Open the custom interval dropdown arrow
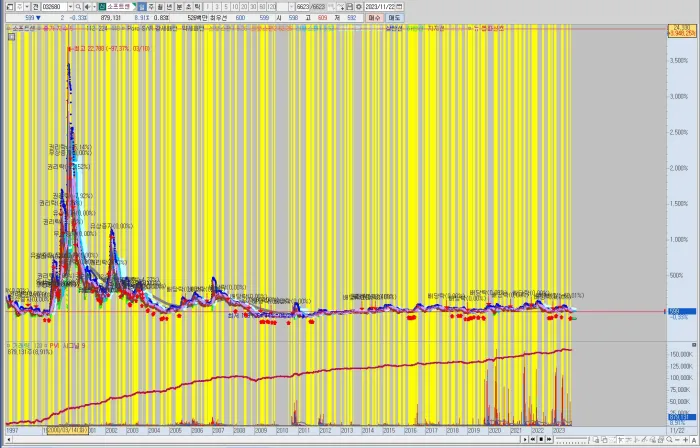The height and width of the screenshot is (448, 700). tap(292, 7)
